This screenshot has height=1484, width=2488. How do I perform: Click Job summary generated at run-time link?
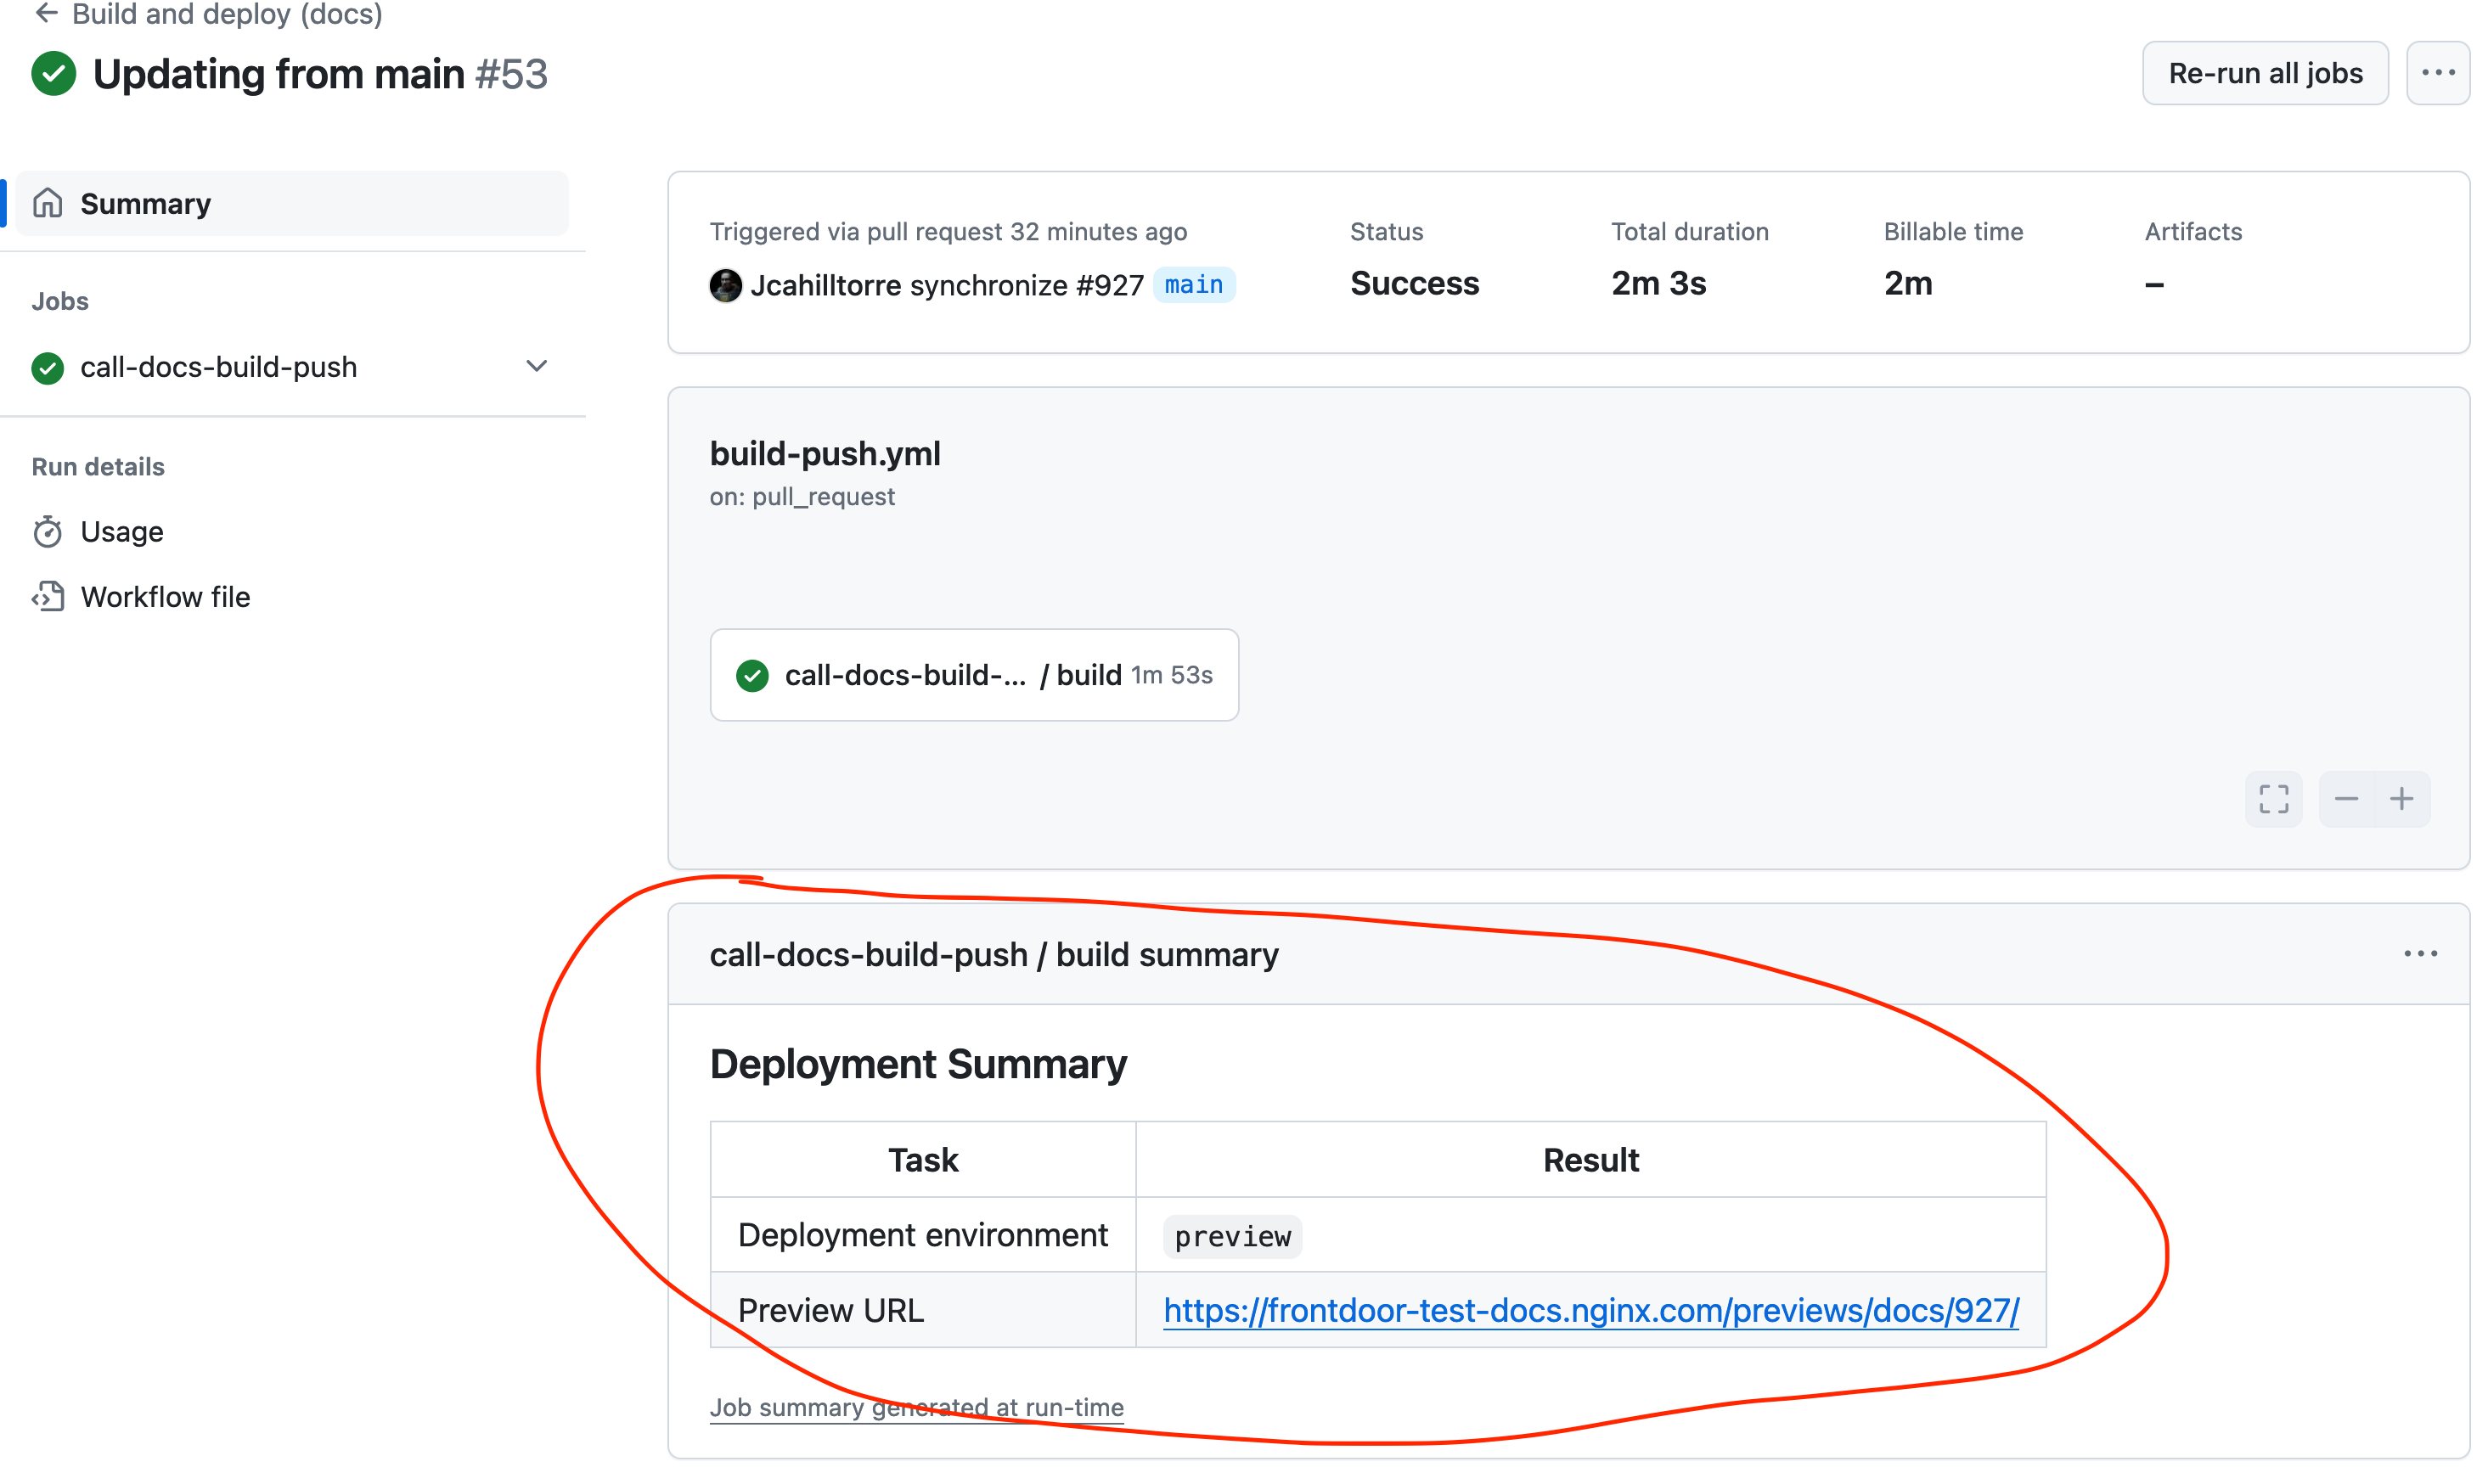(x=917, y=1408)
